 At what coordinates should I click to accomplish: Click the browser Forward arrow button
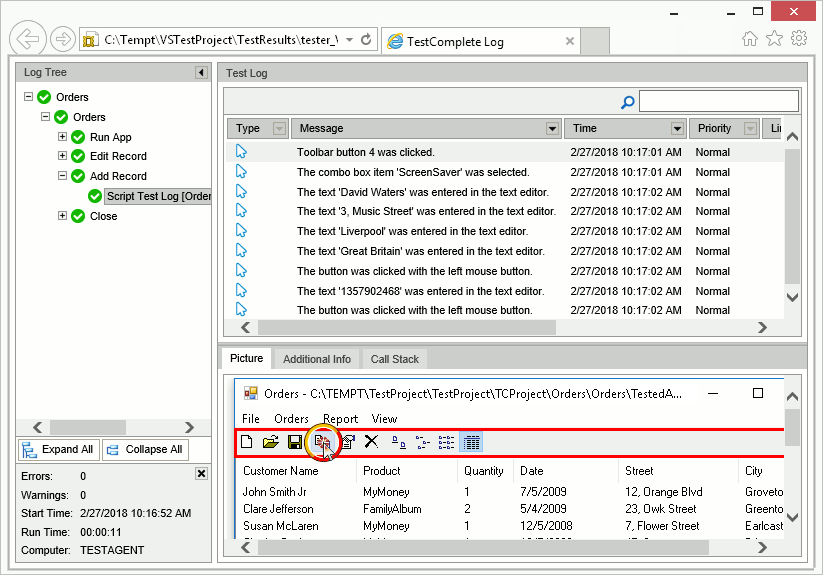(62, 40)
